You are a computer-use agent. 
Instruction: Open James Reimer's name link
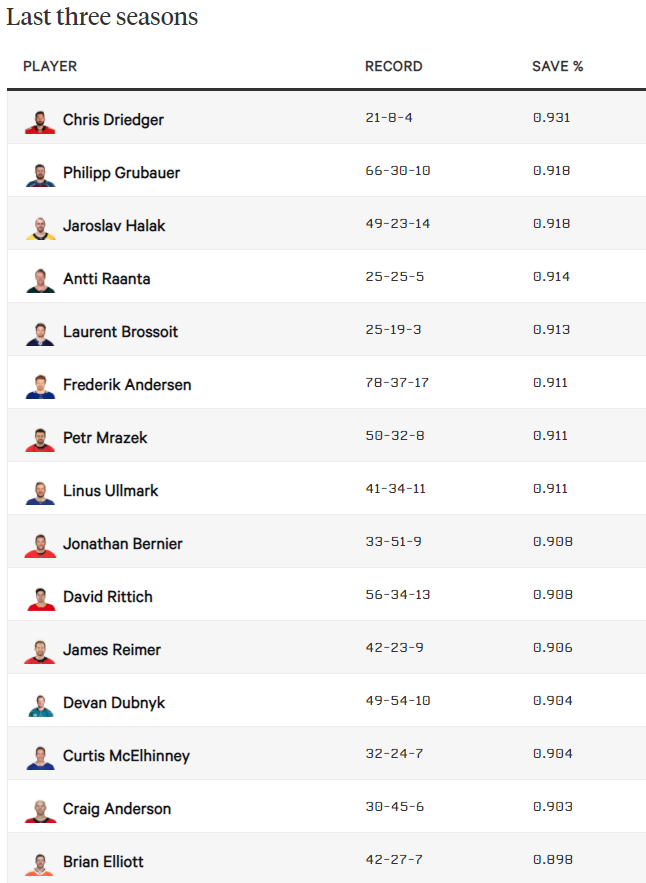coord(112,650)
